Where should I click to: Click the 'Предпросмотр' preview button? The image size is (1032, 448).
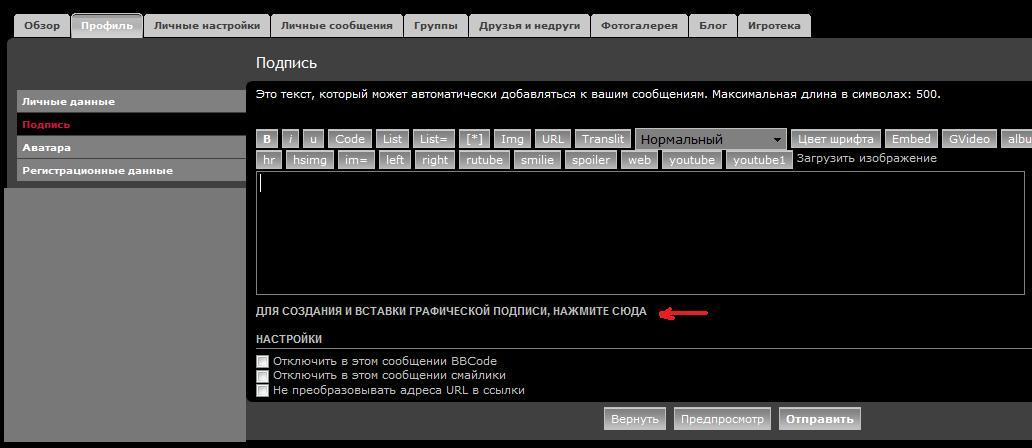point(723,419)
